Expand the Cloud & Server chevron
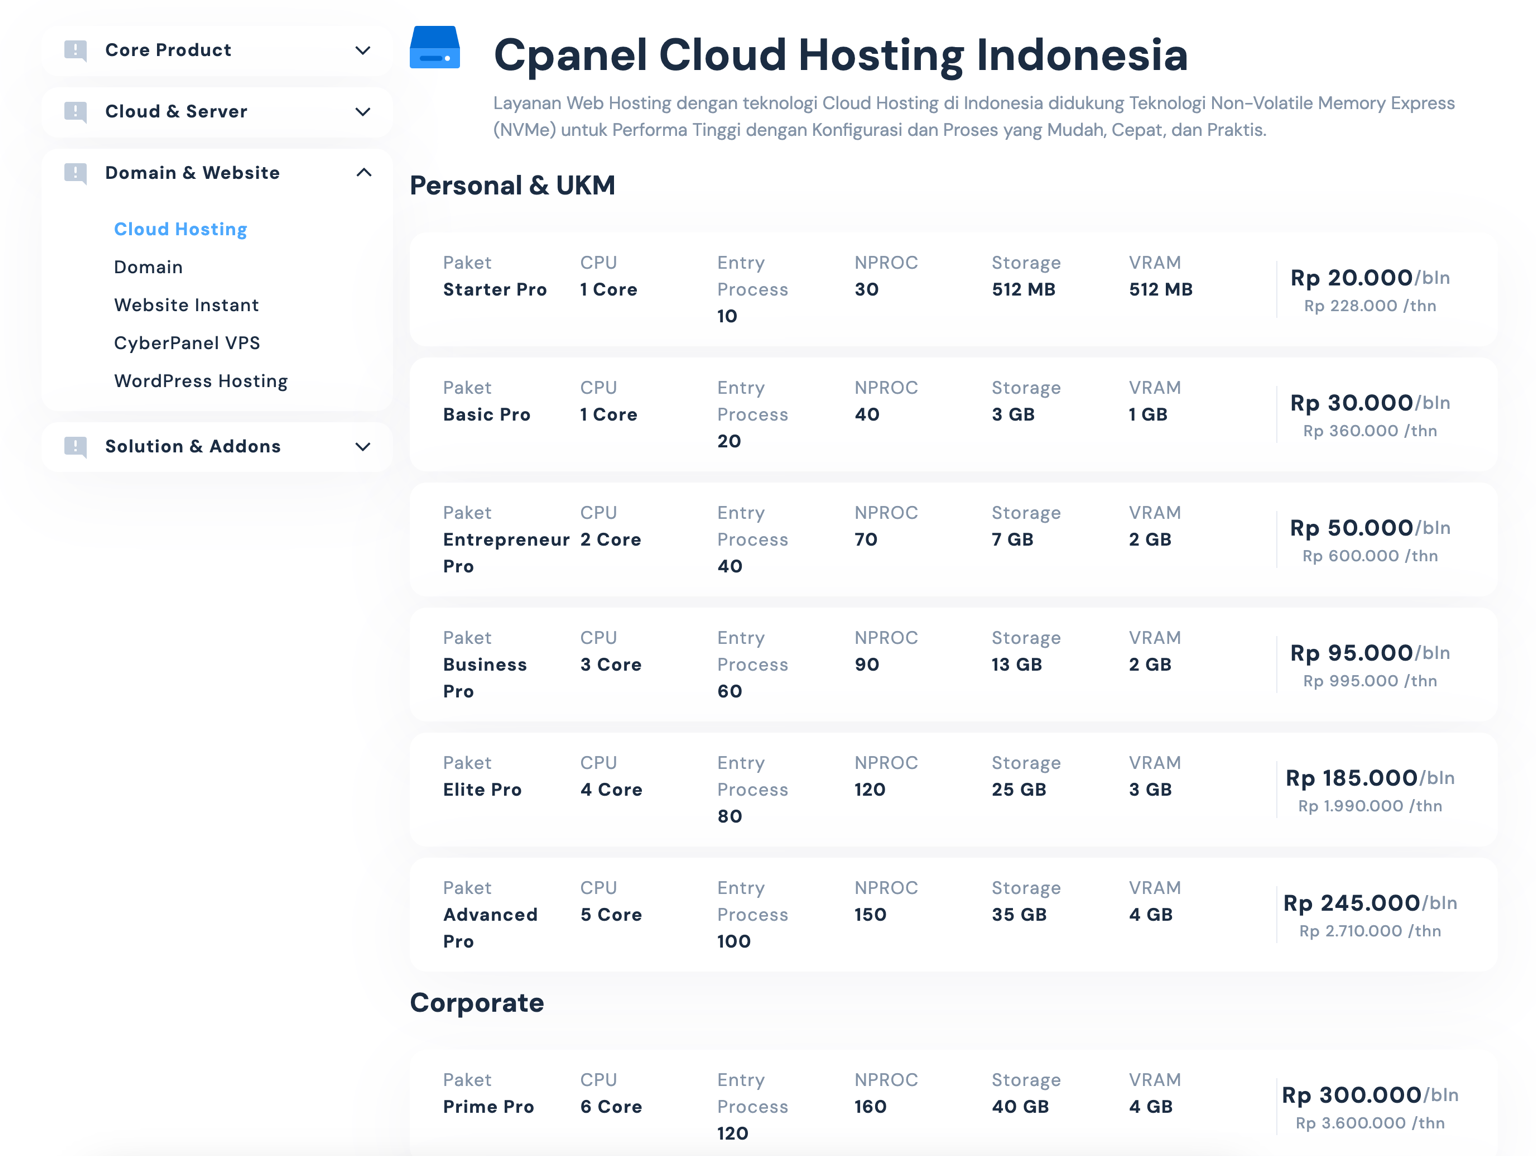 tap(363, 112)
